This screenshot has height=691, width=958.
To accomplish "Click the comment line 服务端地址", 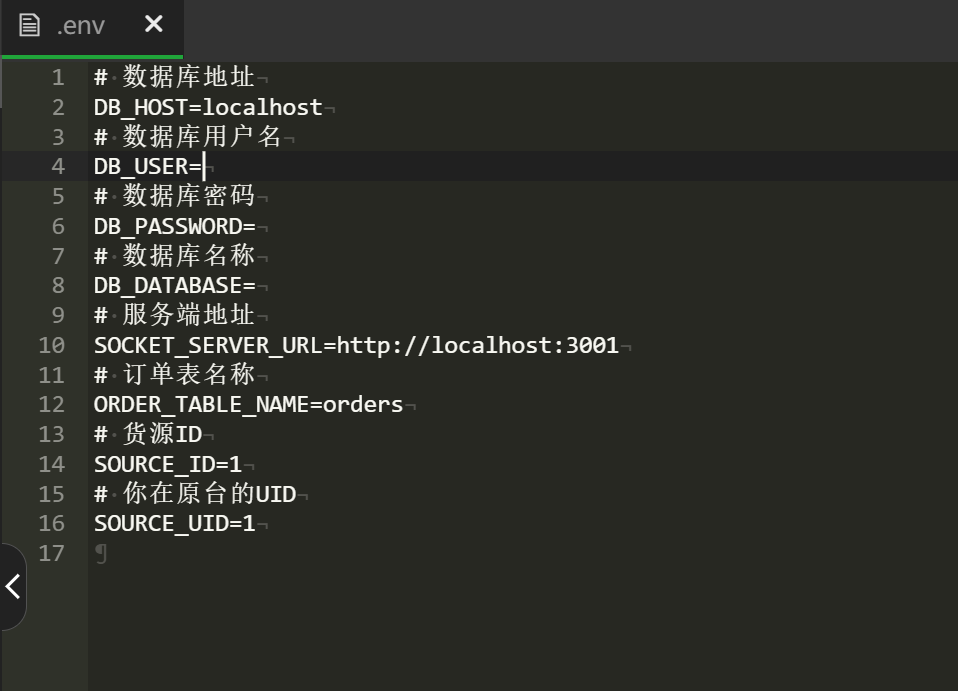I will tap(188, 316).
